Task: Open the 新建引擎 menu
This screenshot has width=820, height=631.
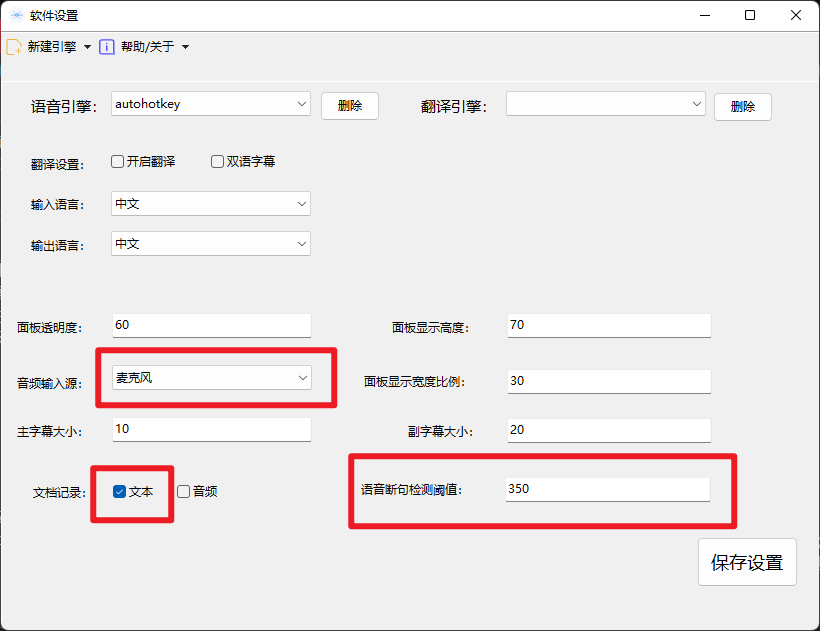Action: pos(52,47)
